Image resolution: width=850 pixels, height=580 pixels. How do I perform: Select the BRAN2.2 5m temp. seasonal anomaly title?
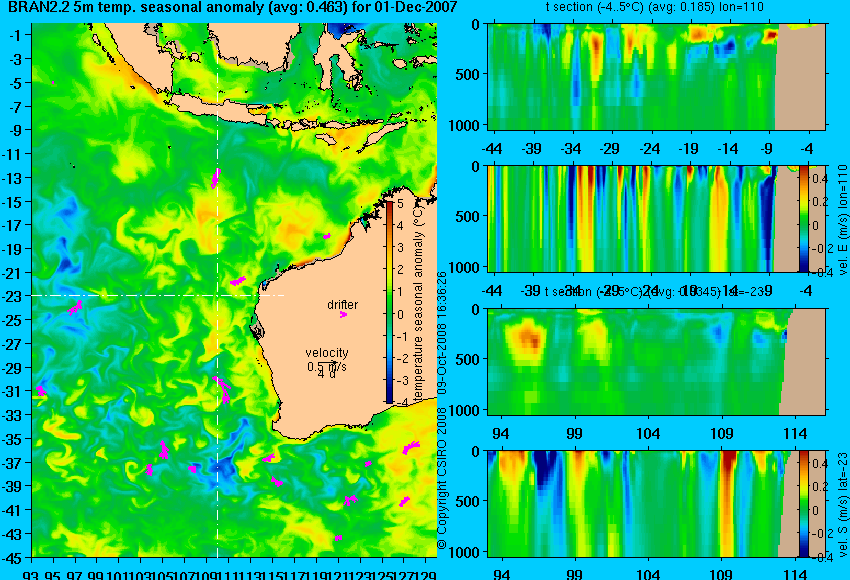[233, 8]
